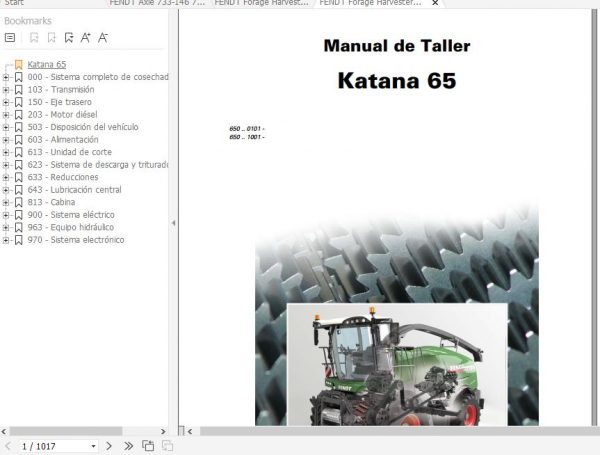This screenshot has height=455, width=600.
Task: Click the Bookmarks panel title
Action: pos(28,21)
